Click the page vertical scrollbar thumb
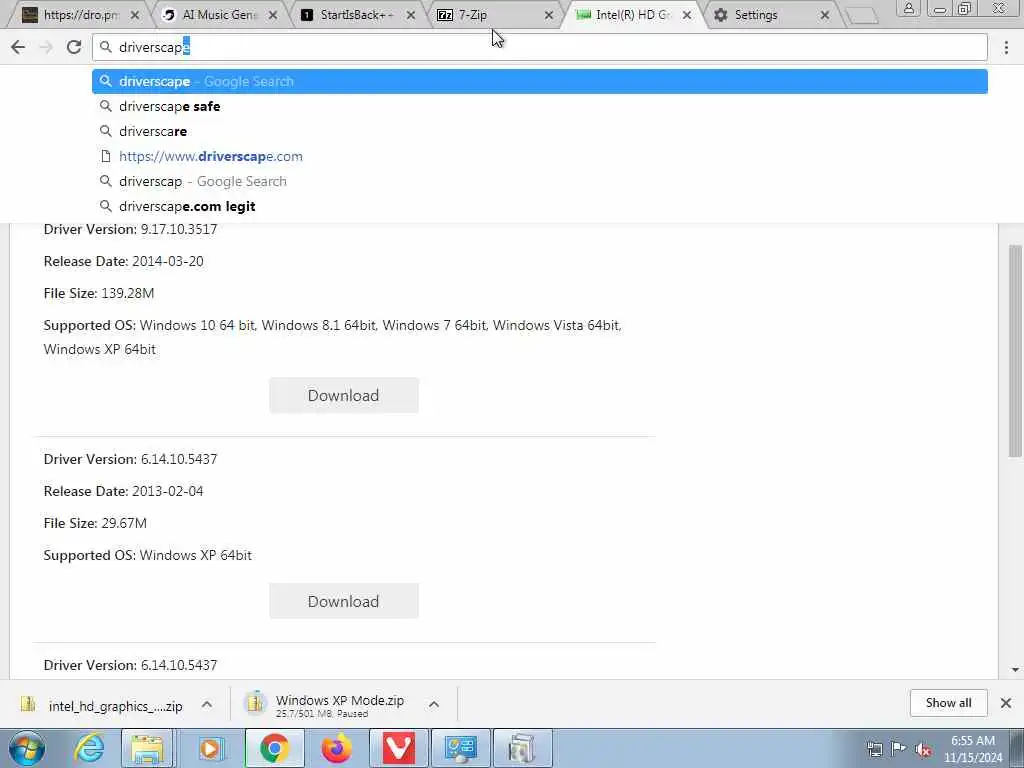The height and width of the screenshot is (768, 1024). point(1015,351)
